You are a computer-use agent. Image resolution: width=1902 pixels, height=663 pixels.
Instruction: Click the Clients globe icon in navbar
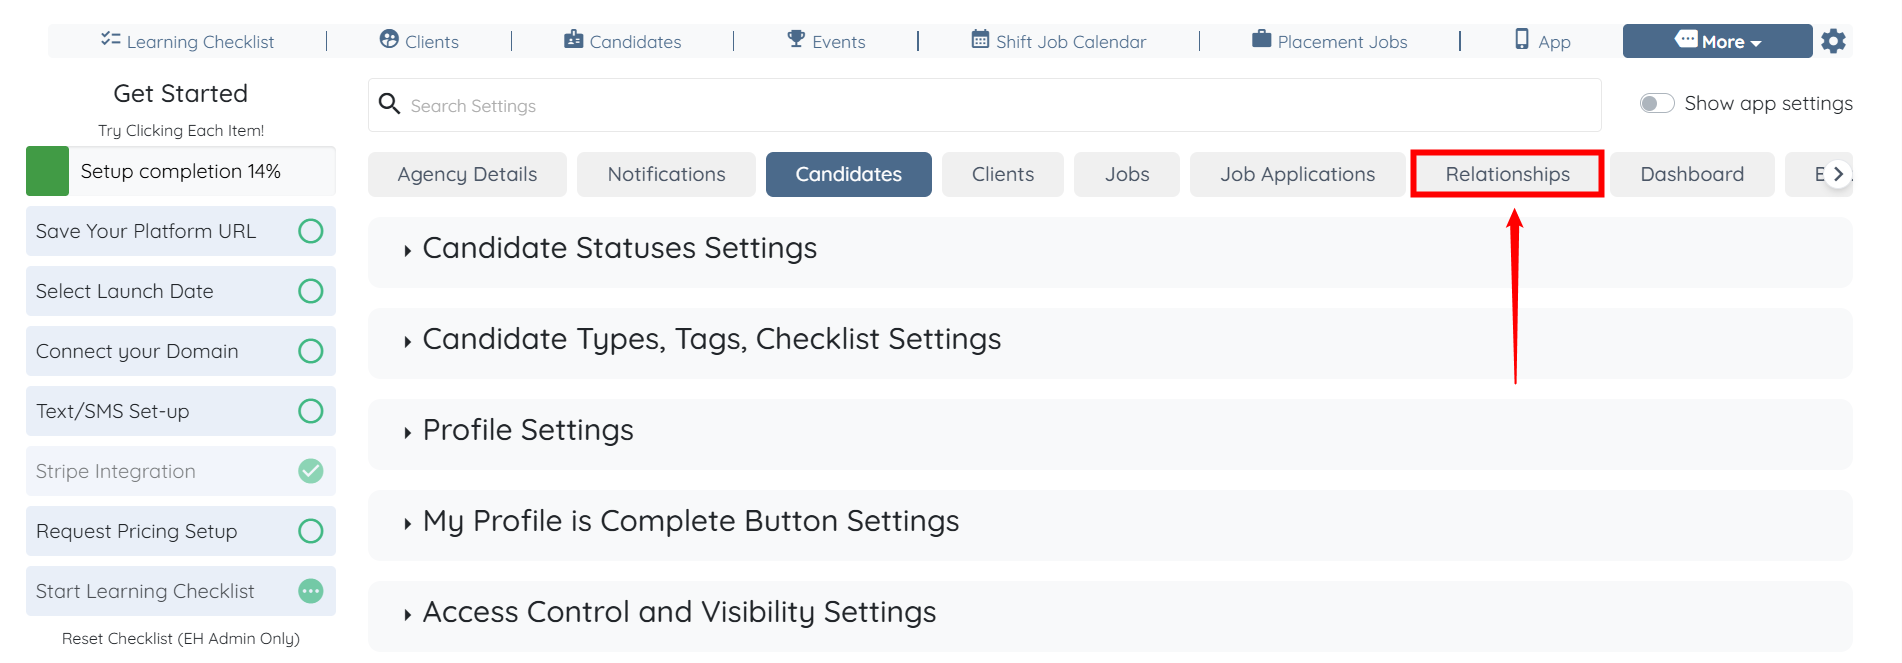(x=389, y=39)
